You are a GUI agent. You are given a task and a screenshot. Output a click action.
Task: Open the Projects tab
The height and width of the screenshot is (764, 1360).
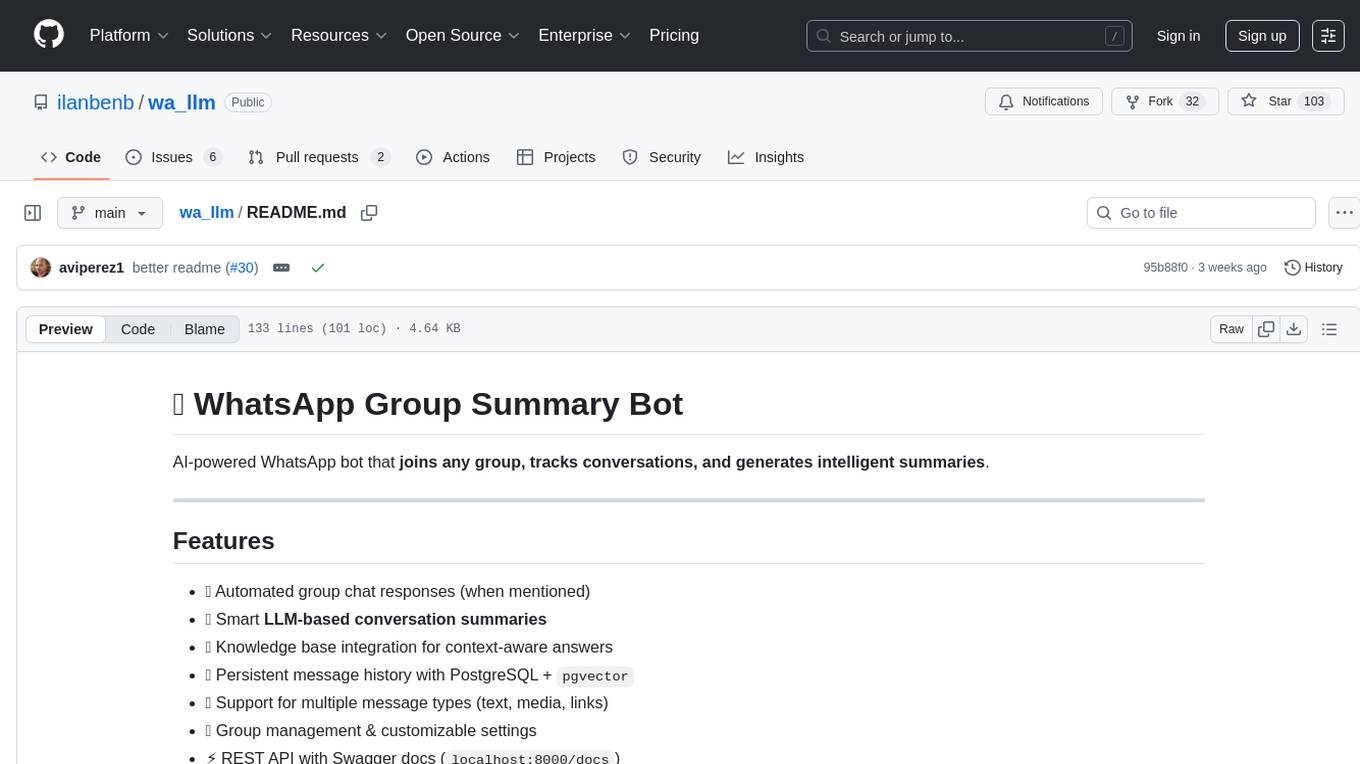pos(556,157)
